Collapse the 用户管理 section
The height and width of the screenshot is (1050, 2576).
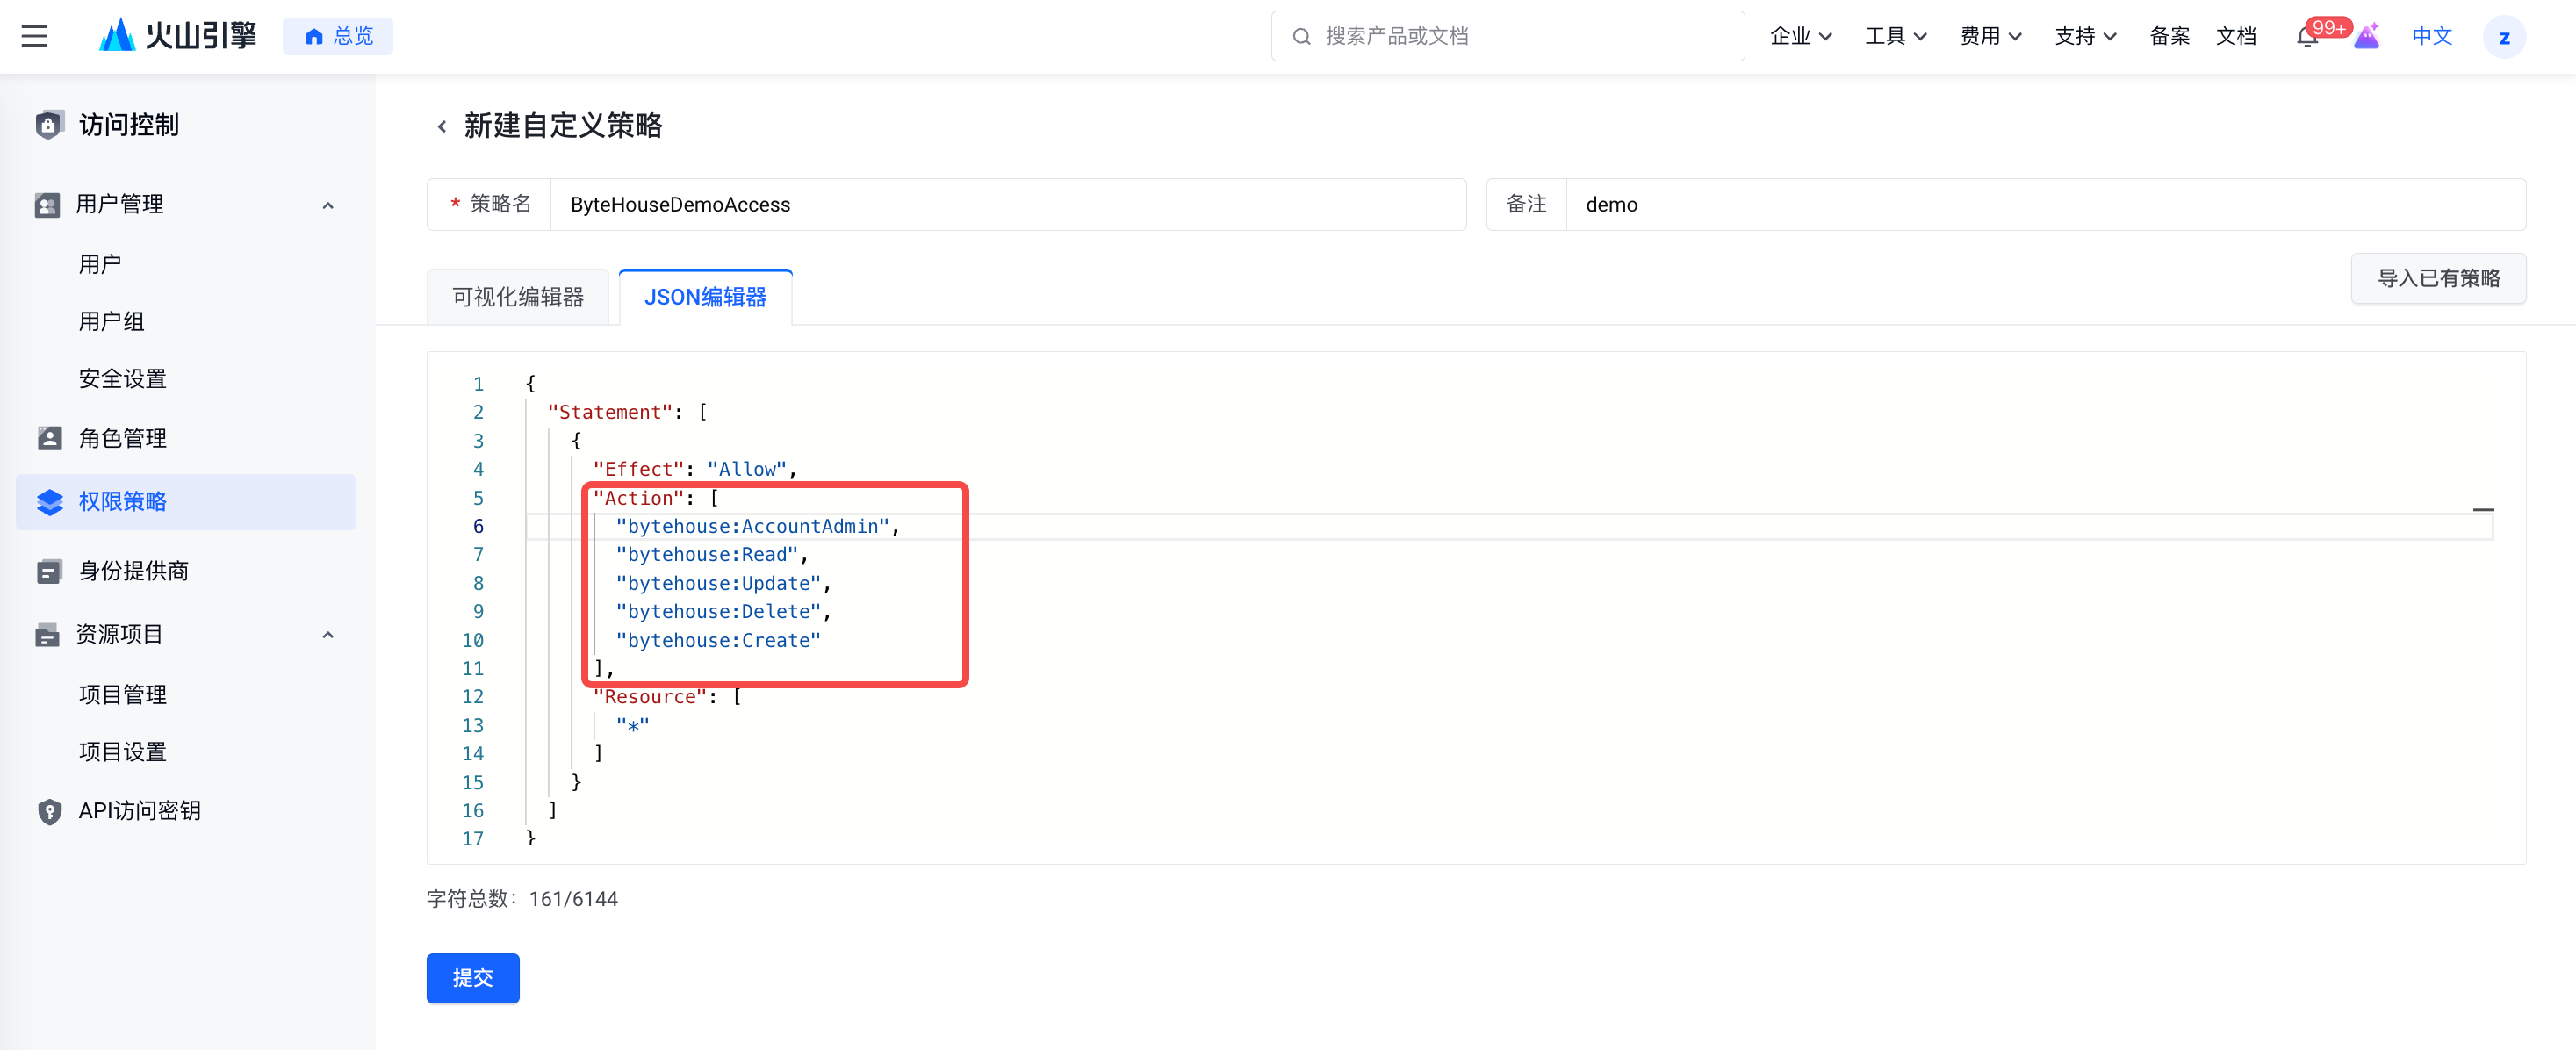[328, 205]
